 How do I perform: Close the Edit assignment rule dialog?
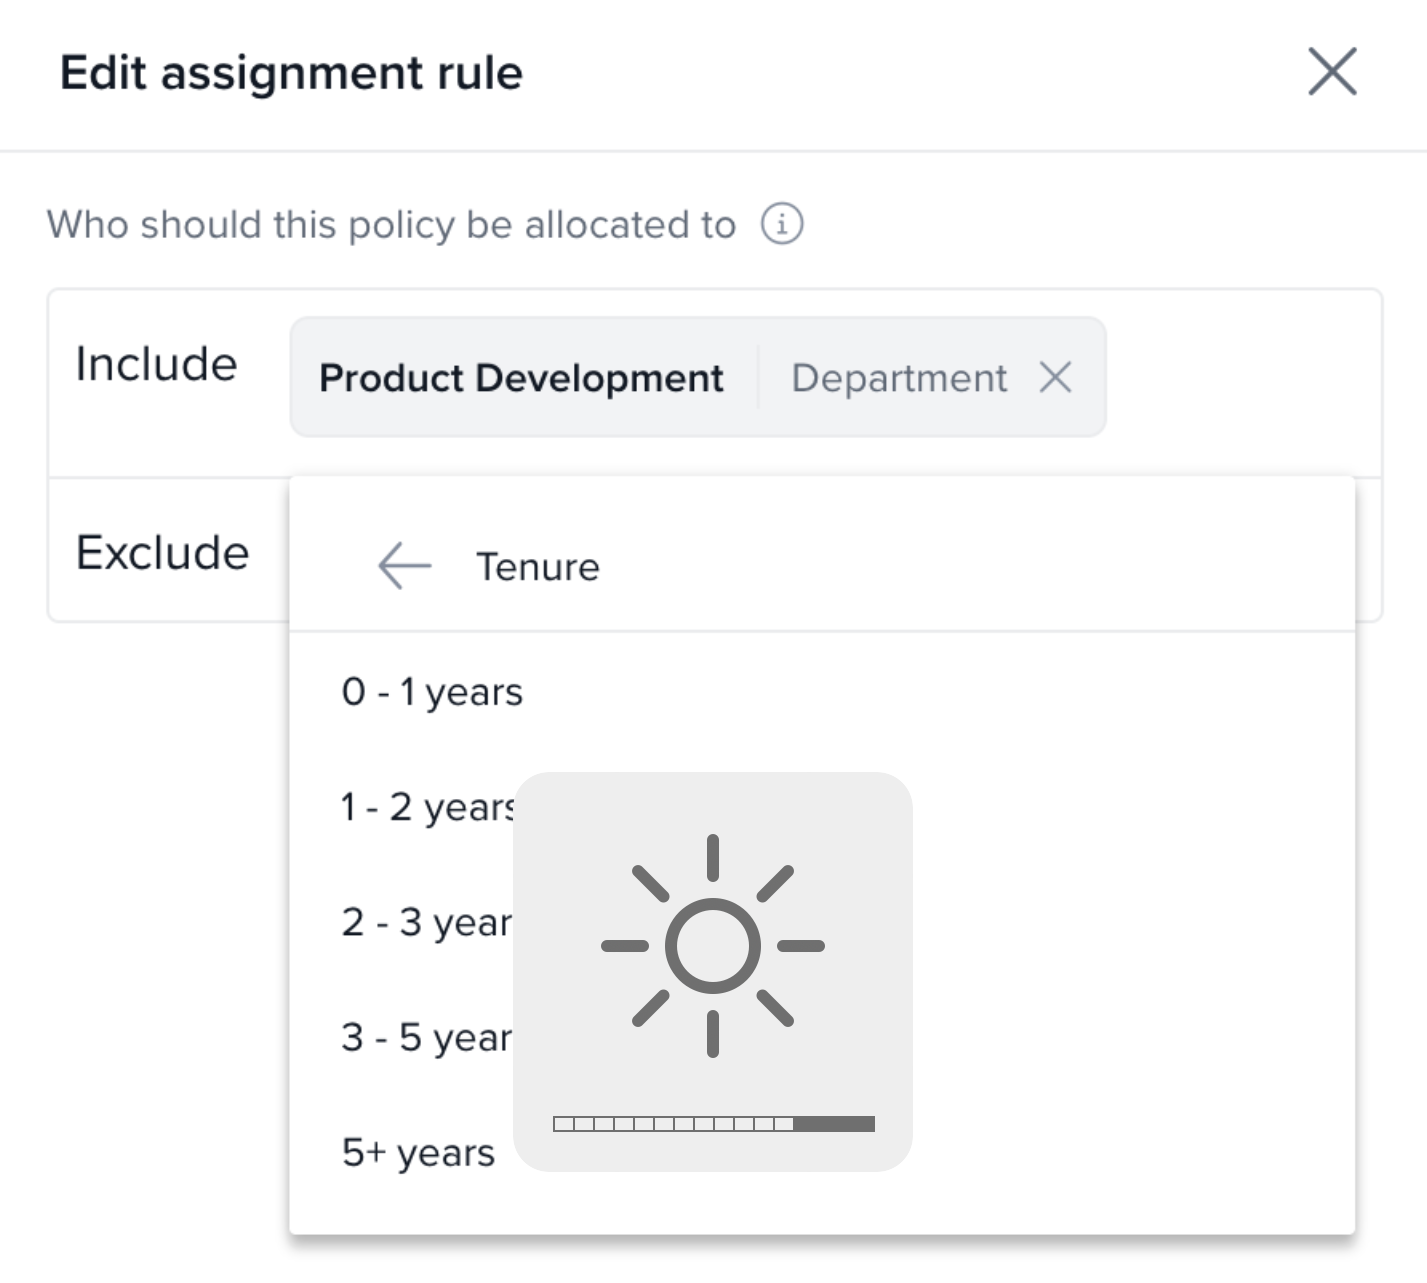[1332, 72]
